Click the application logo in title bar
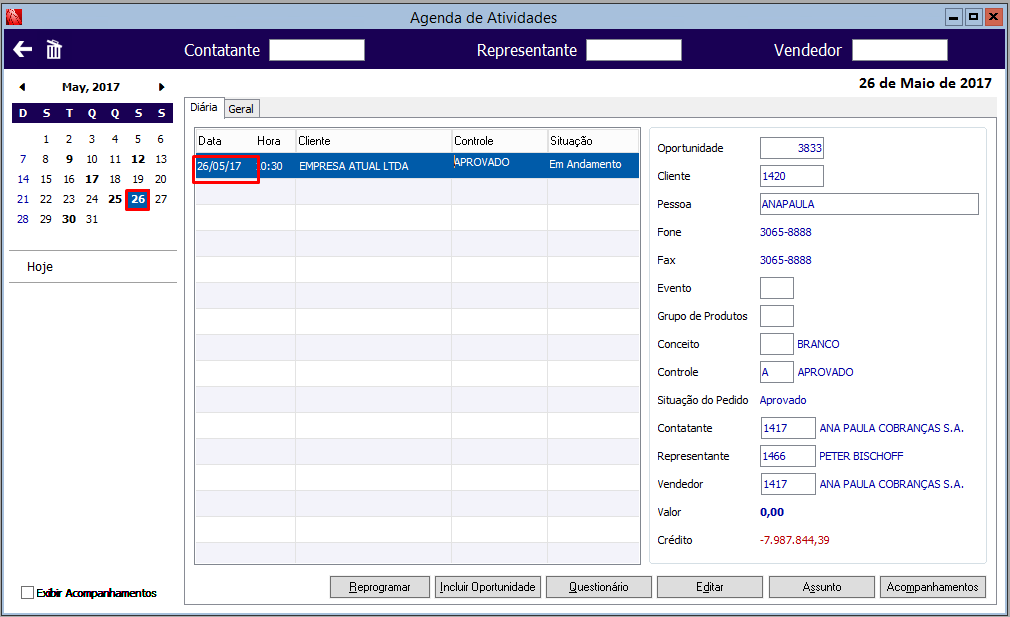The width and height of the screenshot is (1010, 617). 14,17
